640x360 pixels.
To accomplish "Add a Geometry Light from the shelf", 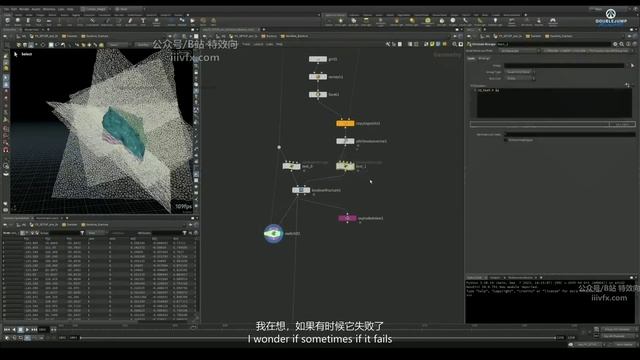I will pyautogui.click(x=380, y=21).
